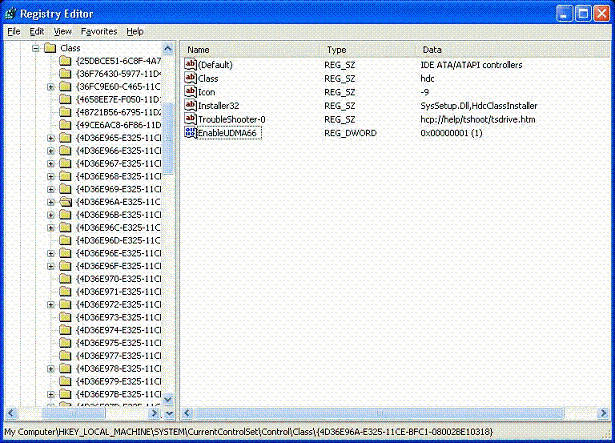This screenshot has height=443, width=615.
Task: Click the 0x00000001 (1) data value
Action: point(451,133)
